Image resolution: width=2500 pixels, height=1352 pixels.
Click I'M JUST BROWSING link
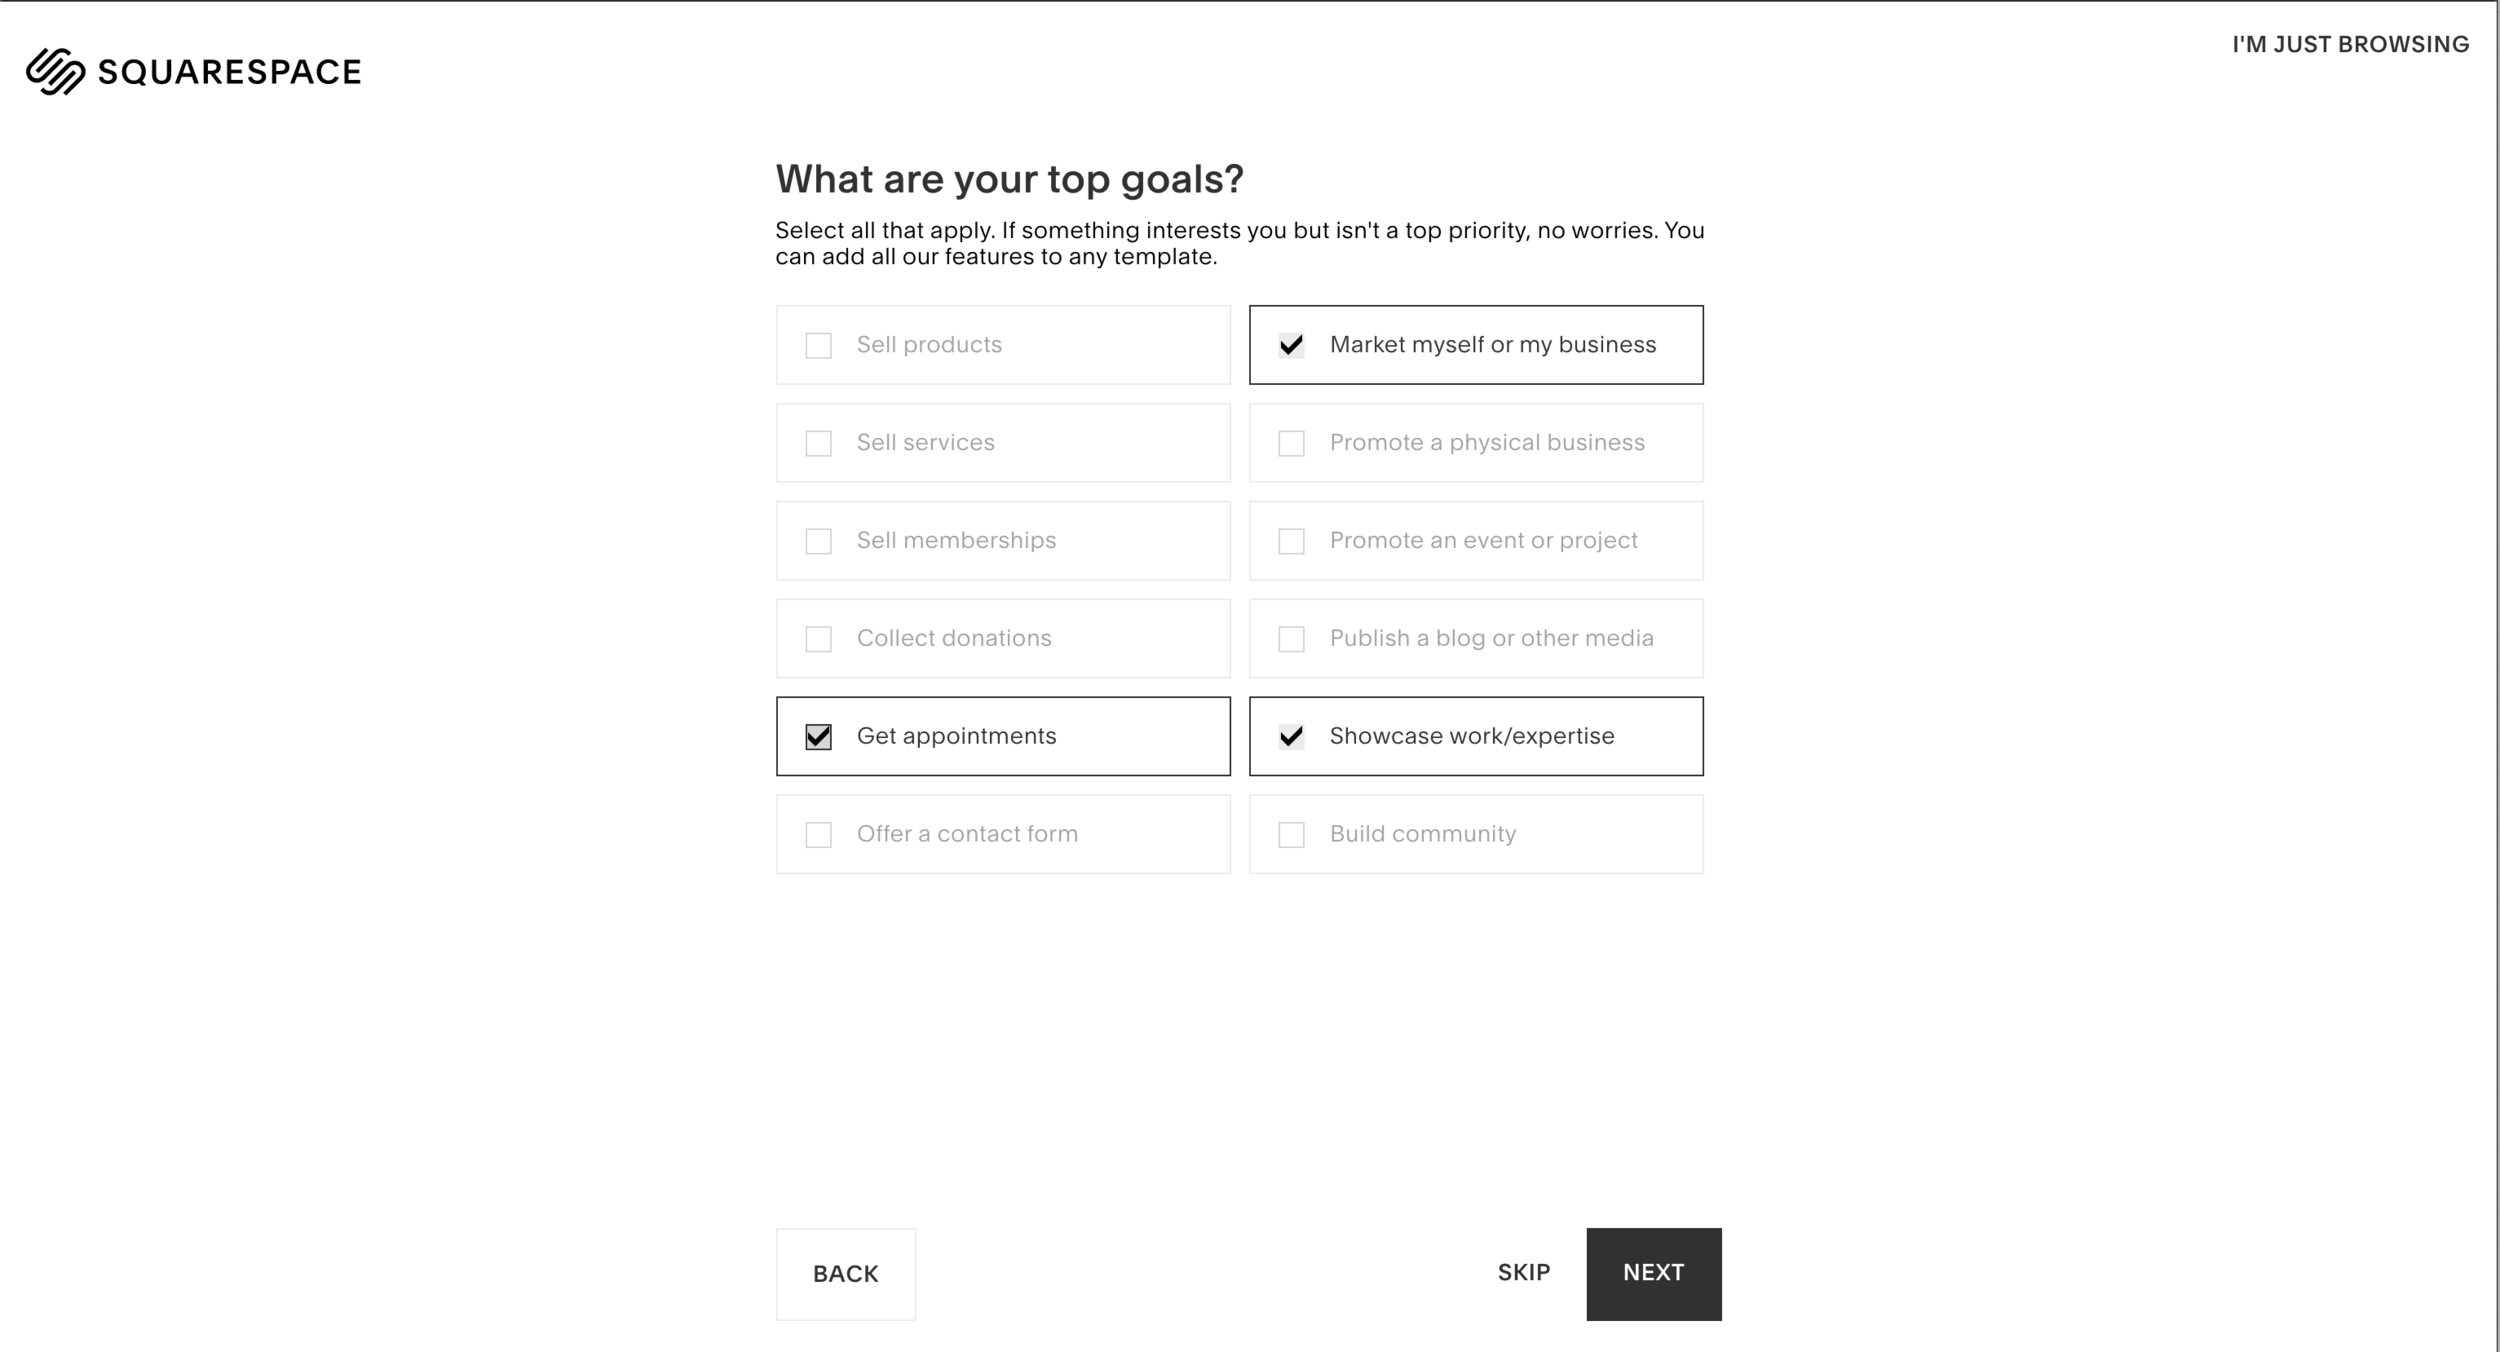[x=2350, y=44]
